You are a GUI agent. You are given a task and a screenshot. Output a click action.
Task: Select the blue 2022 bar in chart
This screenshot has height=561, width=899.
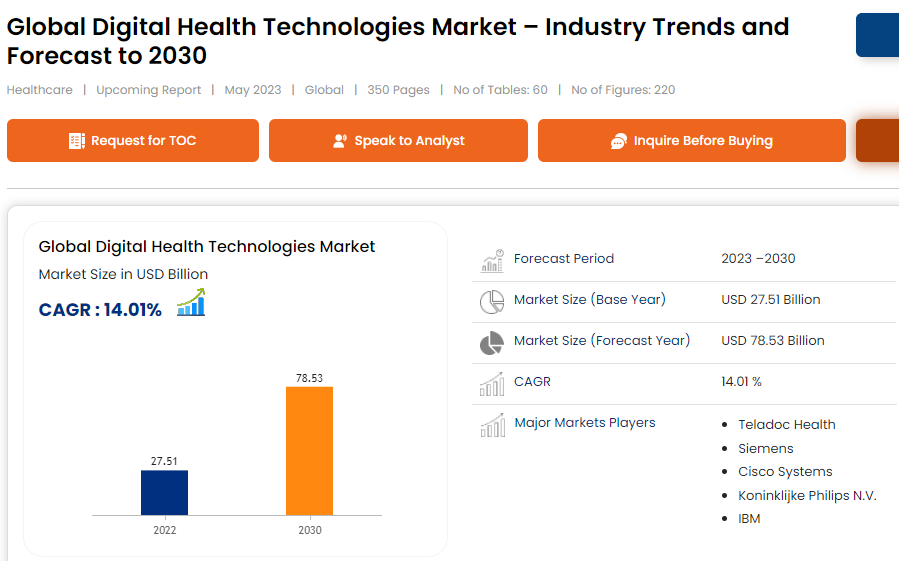click(164, 492)
